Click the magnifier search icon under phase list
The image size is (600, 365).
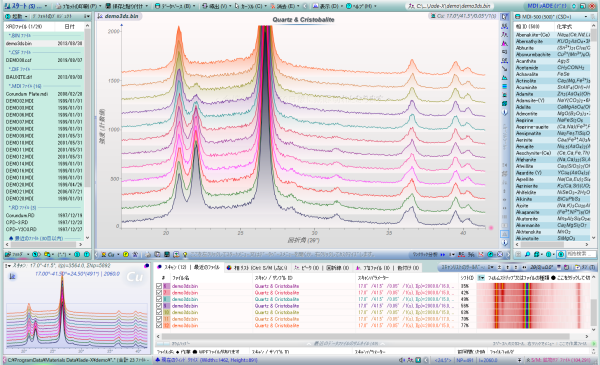[527, 254]
